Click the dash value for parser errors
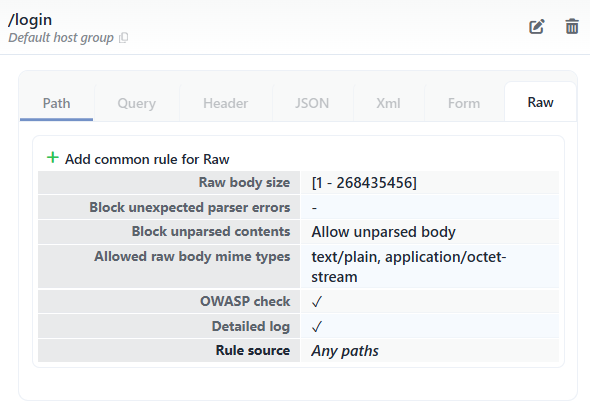Screen dimensions: 590x410 (x=314, y=208)
